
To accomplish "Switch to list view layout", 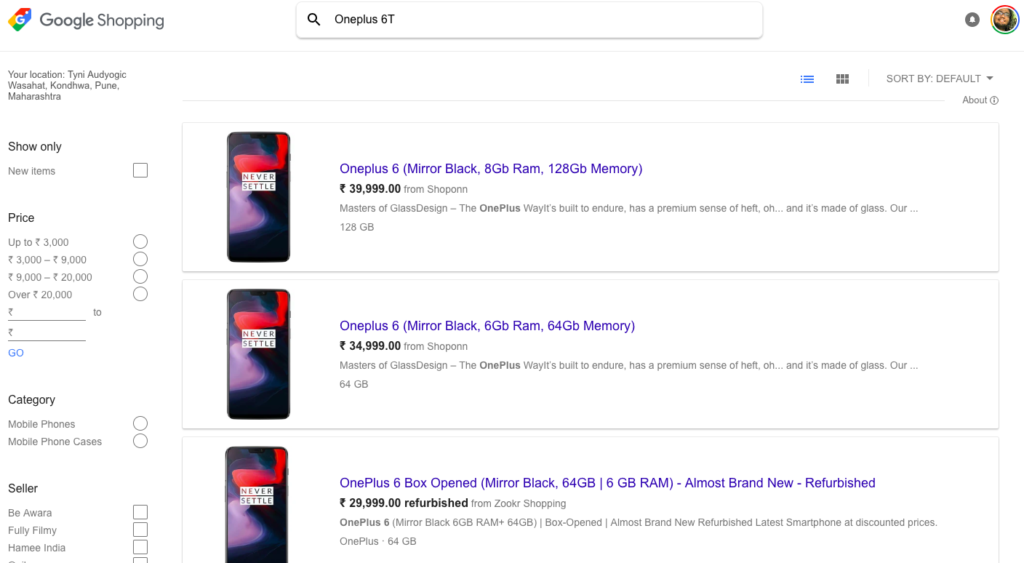I will (807, 79).
